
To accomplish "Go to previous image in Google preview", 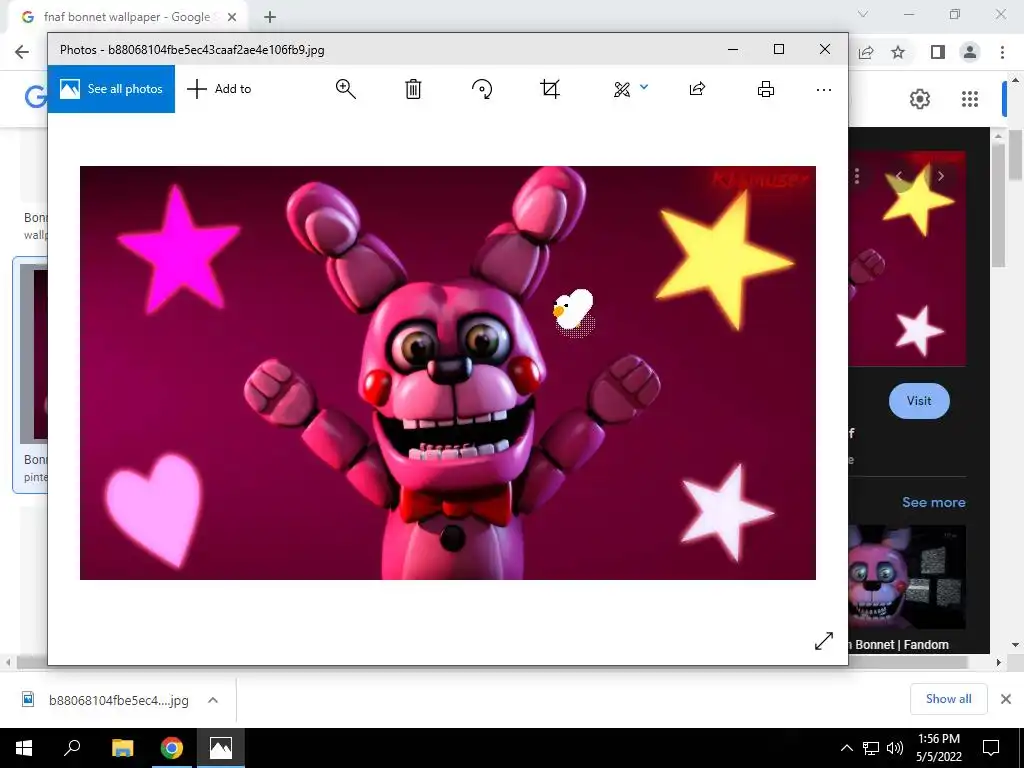I will pyautogui.click(x=899, y=176).
